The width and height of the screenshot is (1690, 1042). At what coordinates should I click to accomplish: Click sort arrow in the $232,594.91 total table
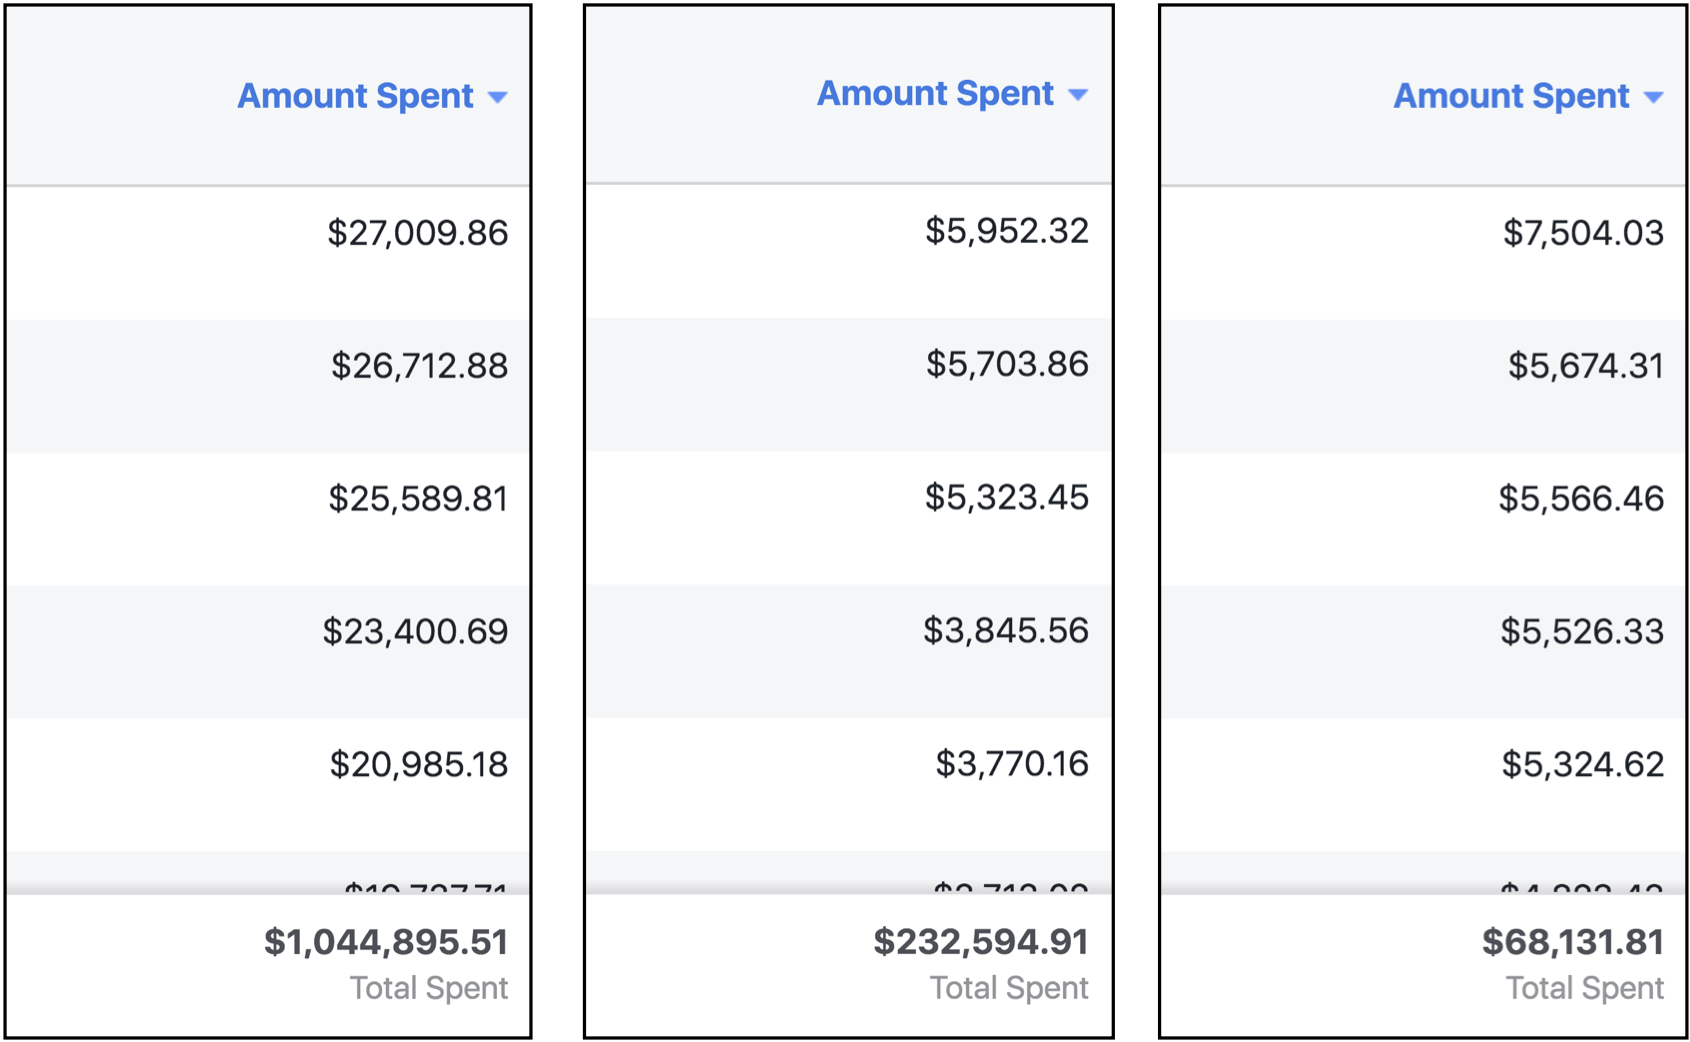point(1078,95)
